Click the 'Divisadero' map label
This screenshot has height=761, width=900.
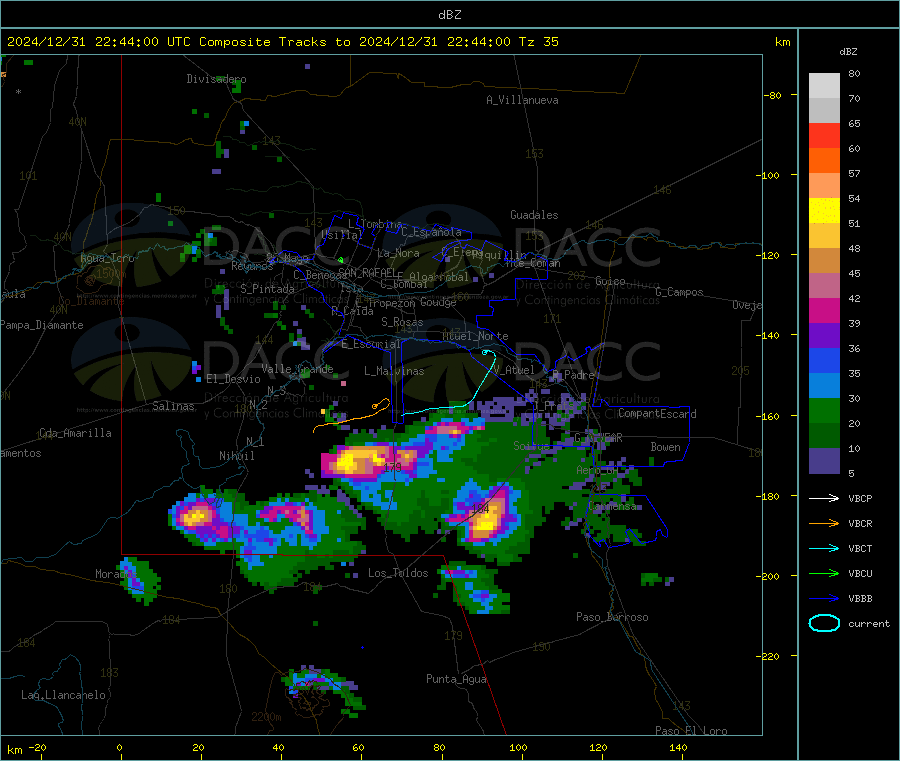coord(216,79)
